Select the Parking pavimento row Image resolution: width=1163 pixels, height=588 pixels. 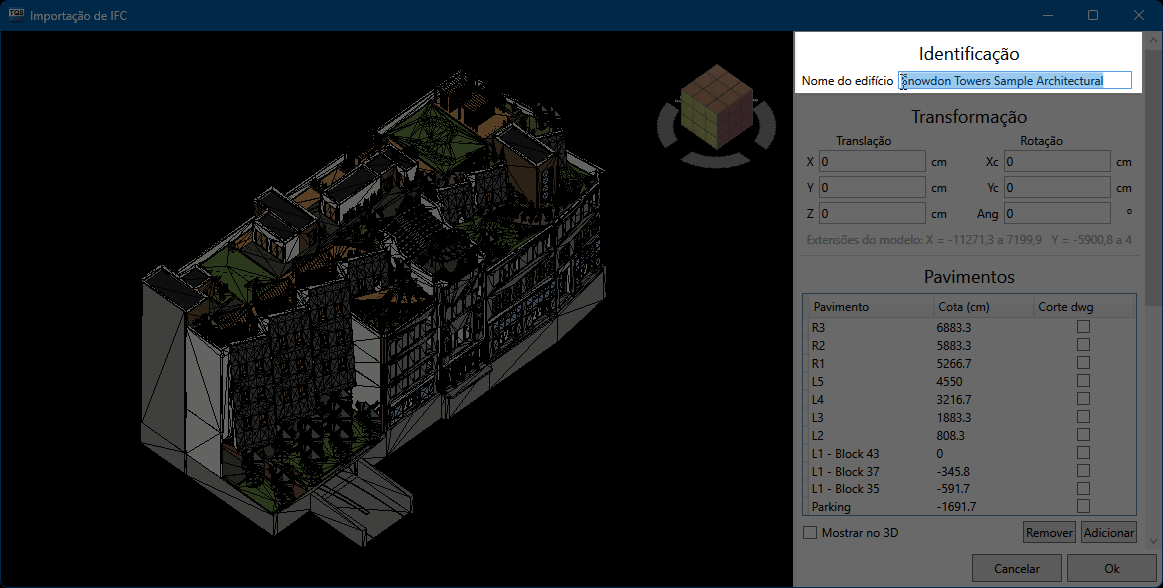click(x=868, y=507)
